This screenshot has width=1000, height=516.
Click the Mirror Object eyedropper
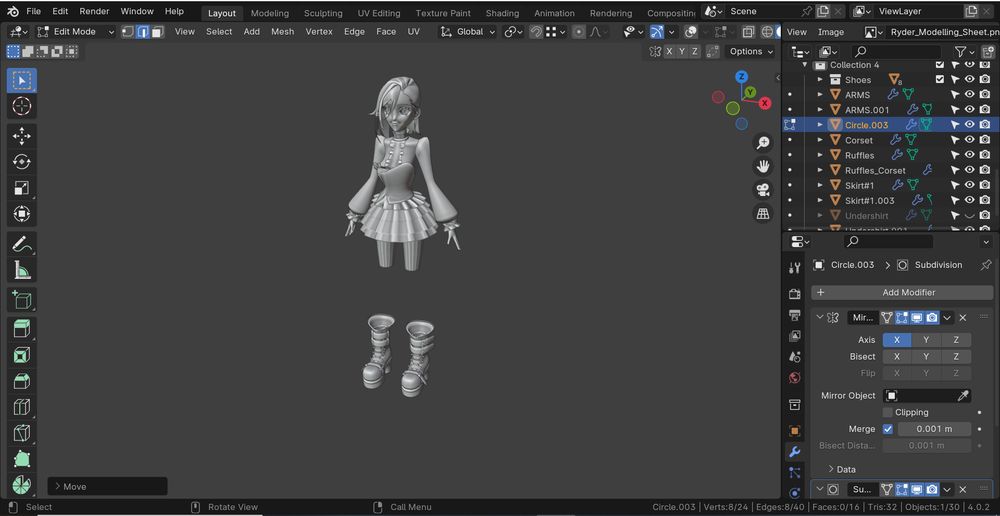click(963, 395)
